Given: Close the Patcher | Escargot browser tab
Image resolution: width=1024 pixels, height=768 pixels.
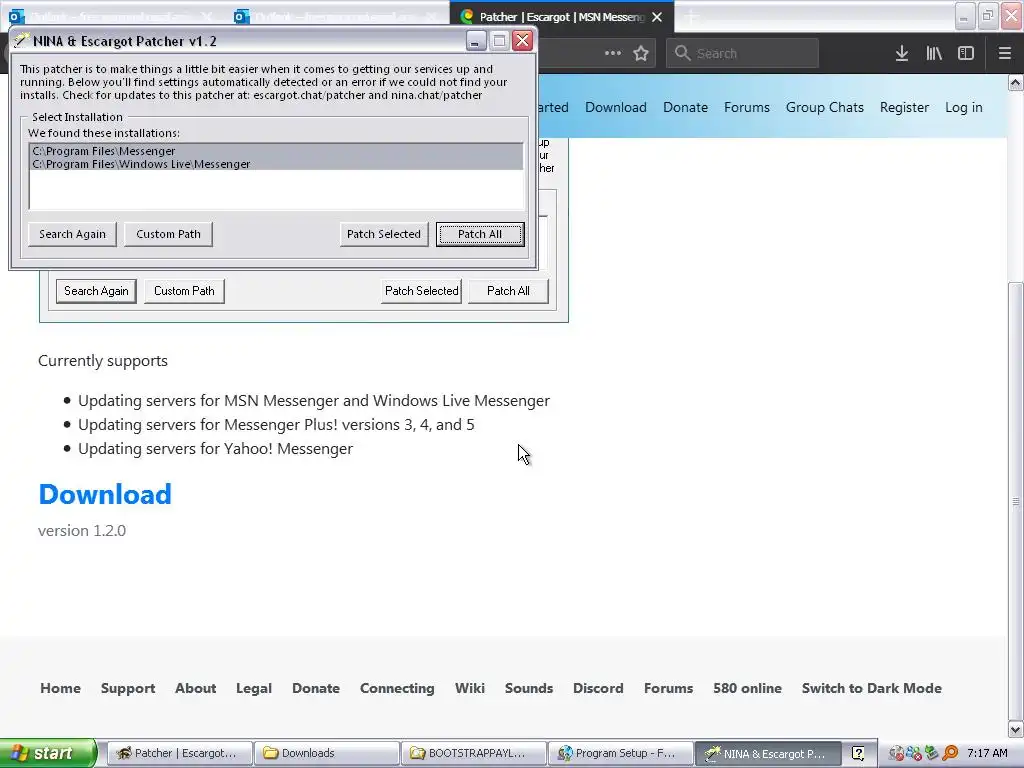Looking at the screenshot, I should coord(658,17).
